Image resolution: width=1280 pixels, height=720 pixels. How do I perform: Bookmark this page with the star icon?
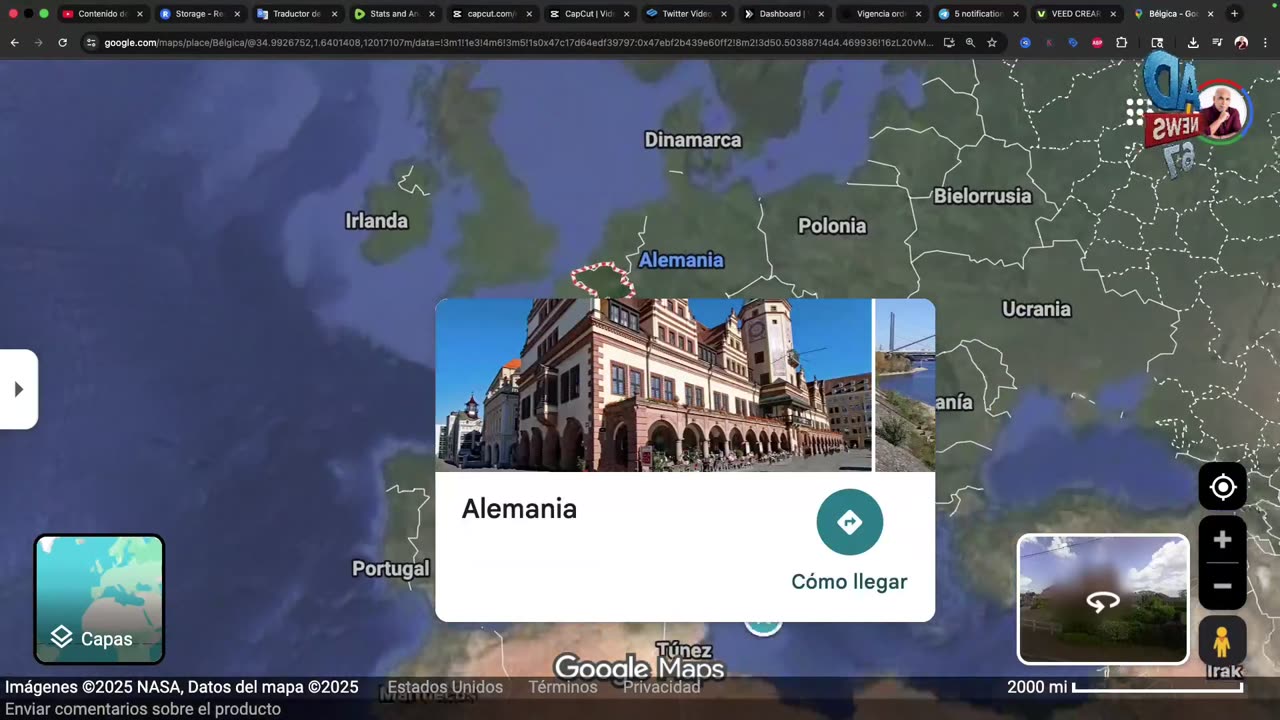(x=992, y=43)
